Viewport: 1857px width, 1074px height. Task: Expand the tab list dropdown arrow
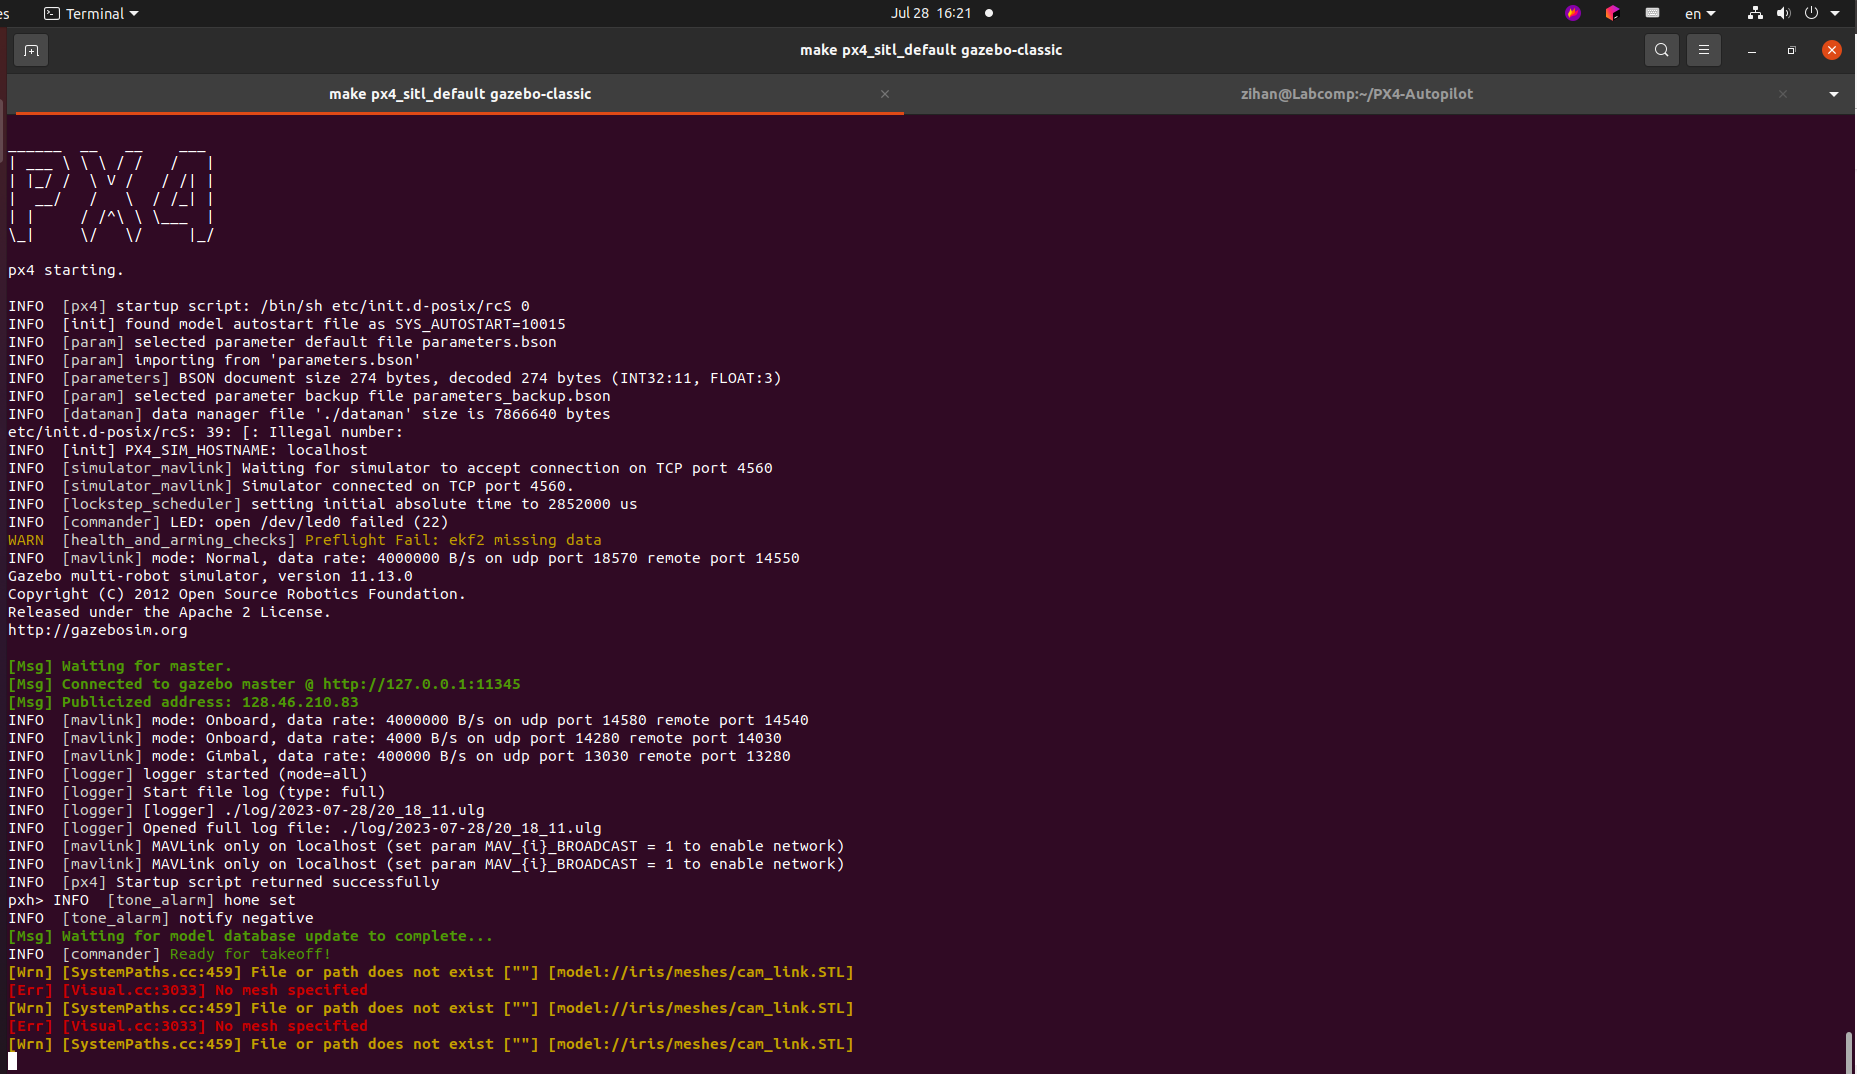pos(1834,94)
